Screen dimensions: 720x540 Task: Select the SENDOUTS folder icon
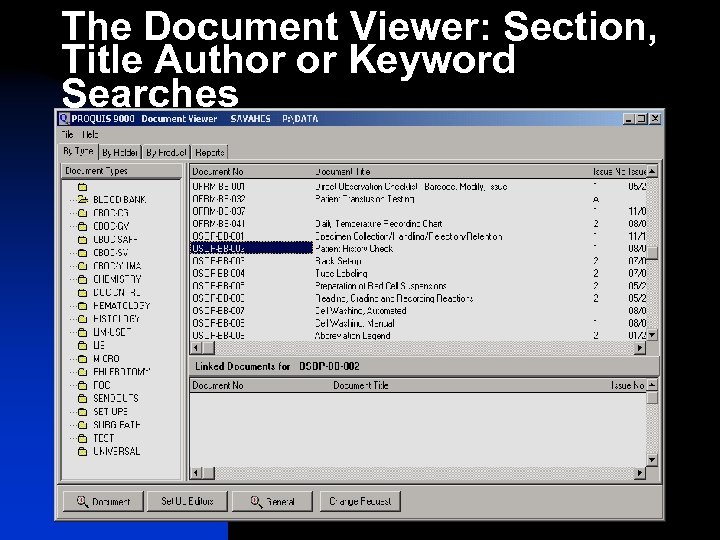[x=82, y=398]
